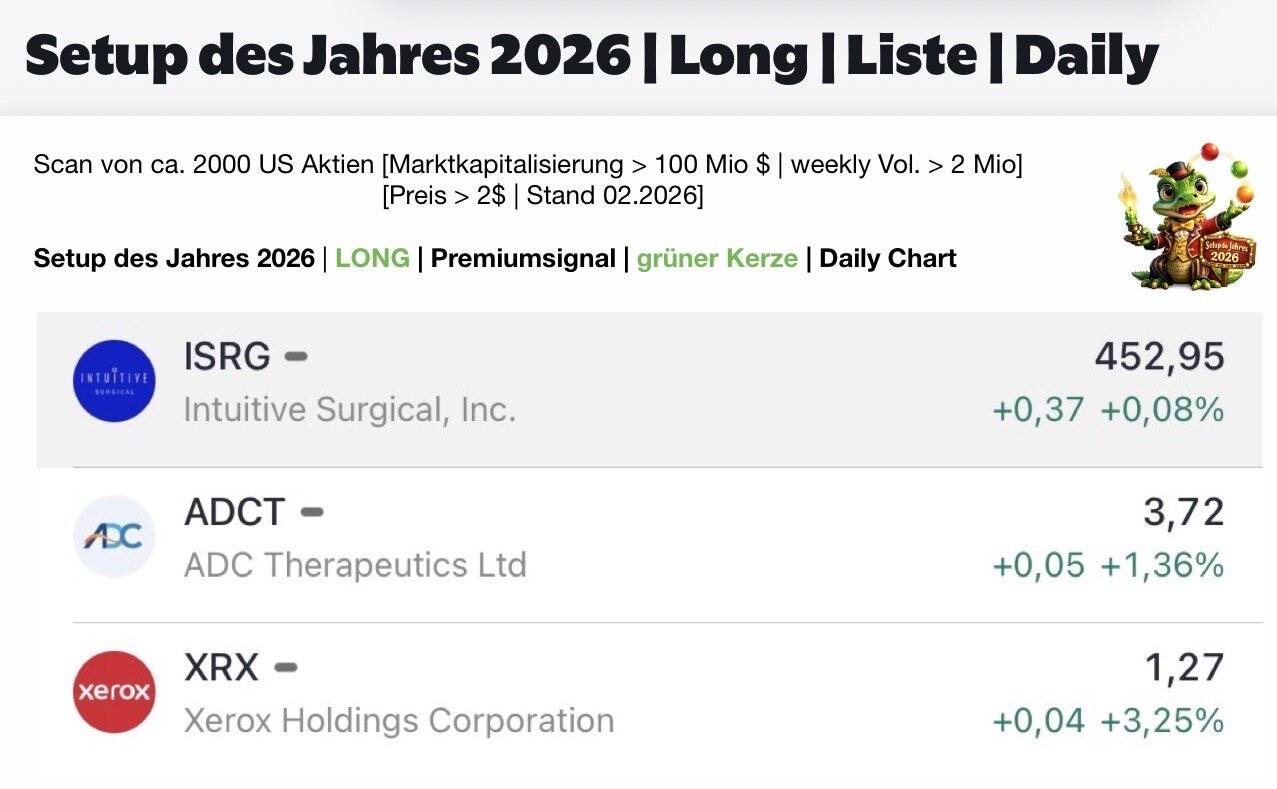Click the green 'grüner Kerze' label
This screenshot has height=789, width=1277.
click(x=717, y=258)
